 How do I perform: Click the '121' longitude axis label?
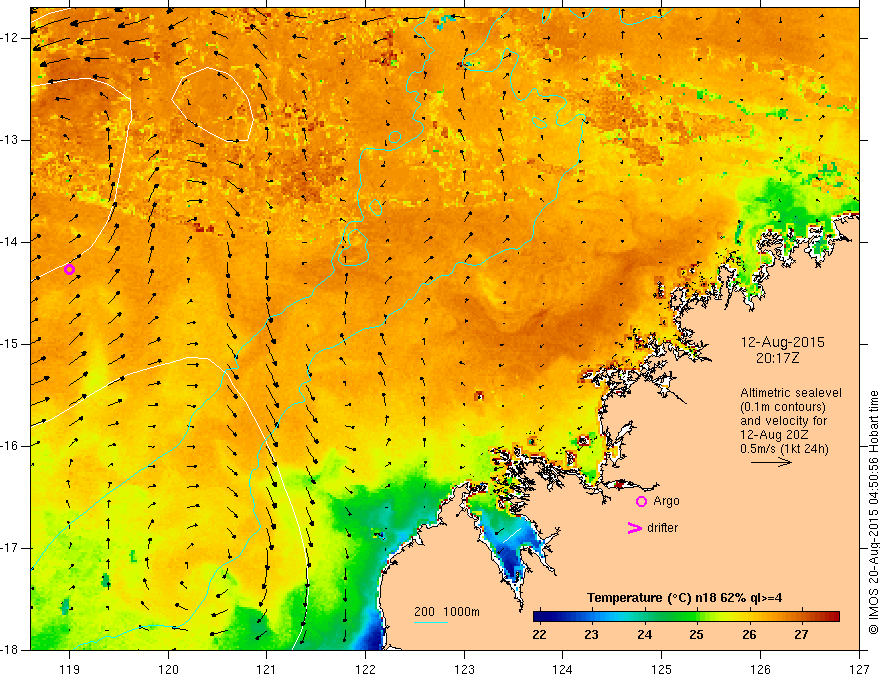(x=267, y=669)
